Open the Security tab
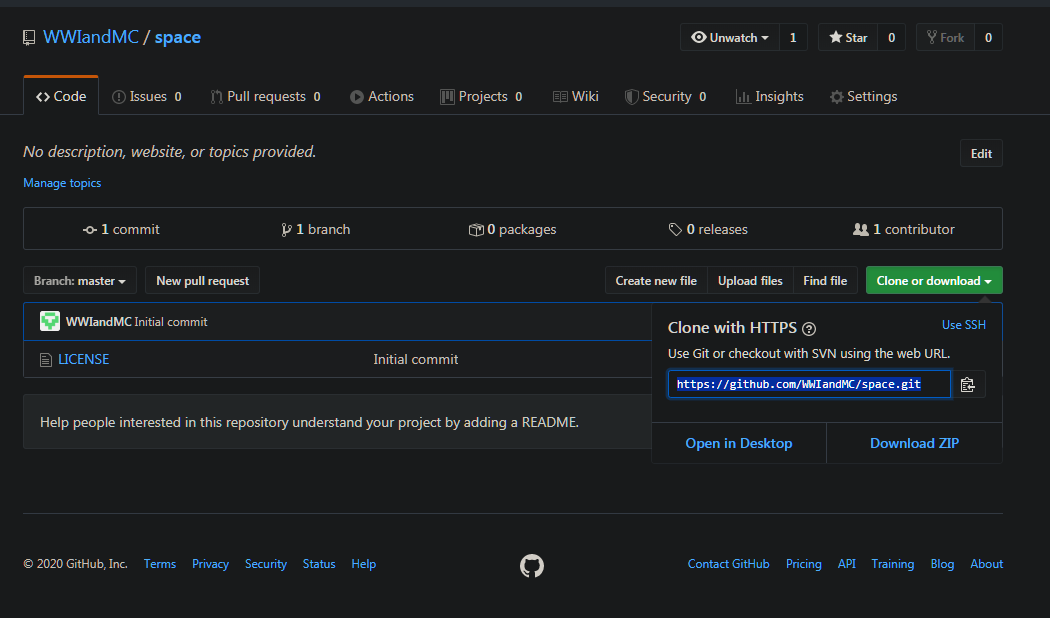Screen dimensions: 1050x618 pos(666,96)
